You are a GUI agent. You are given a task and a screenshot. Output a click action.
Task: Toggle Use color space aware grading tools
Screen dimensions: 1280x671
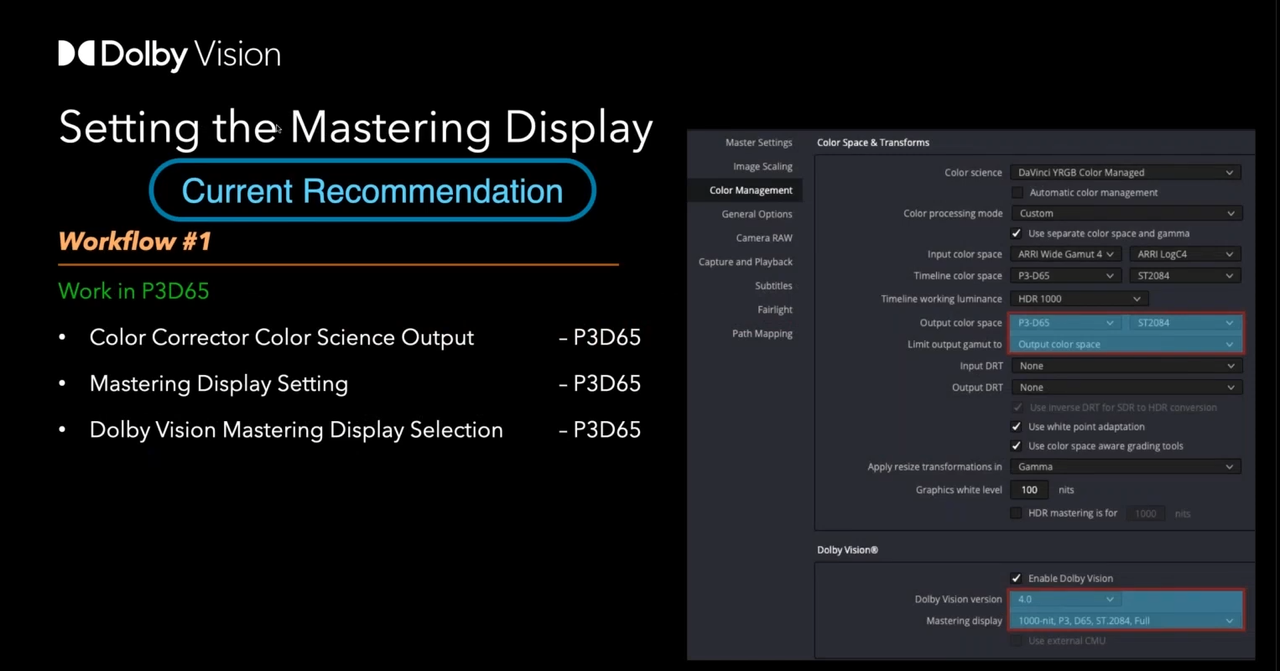point(1017,446)
